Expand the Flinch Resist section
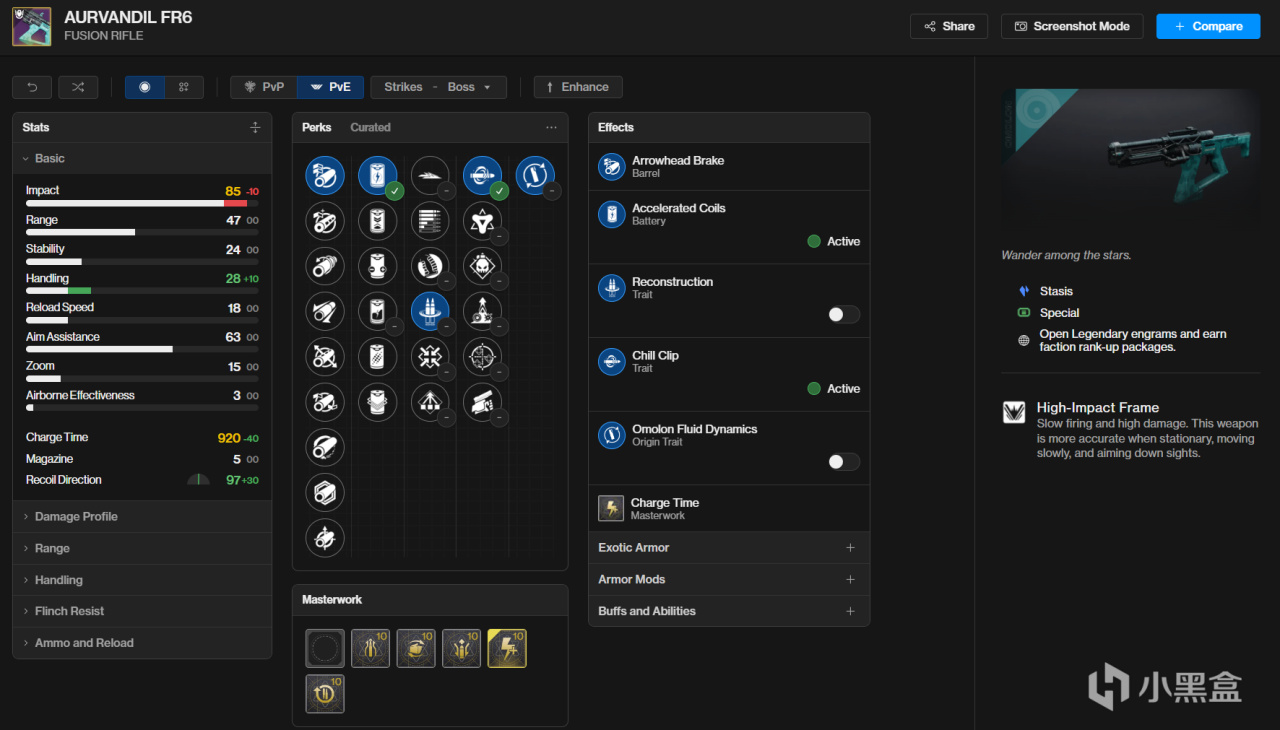1280x730 pixels. [x=142, y=611]
